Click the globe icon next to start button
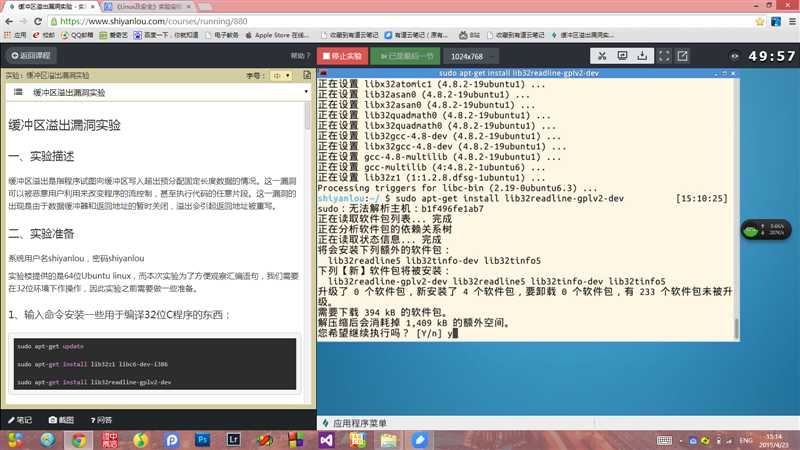The height and width of the screenshot is (450, 800). [x=47, y=440]
